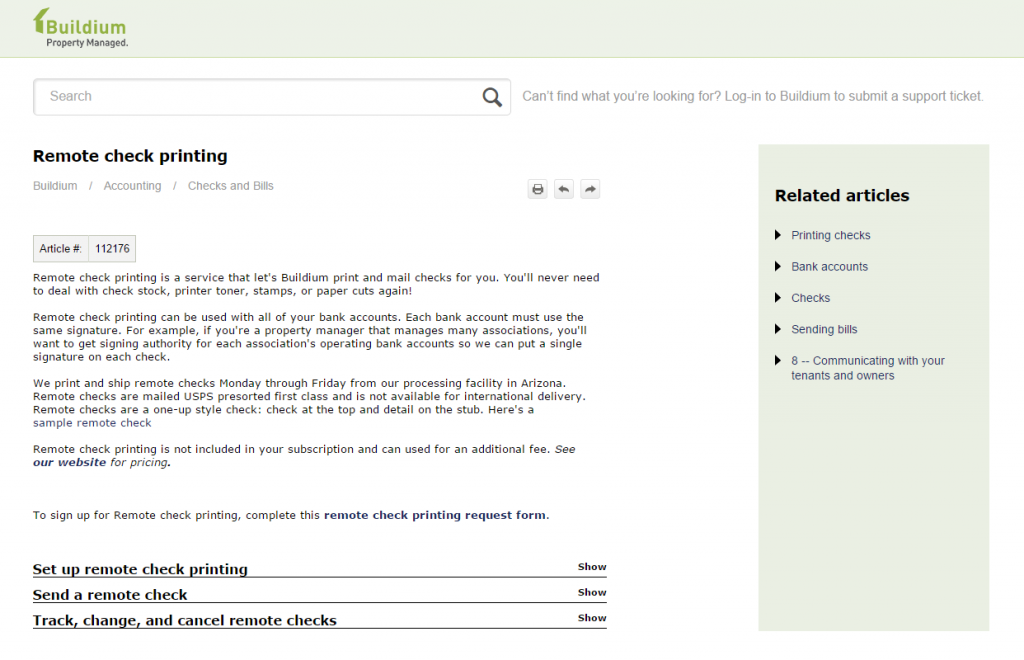The width and height of the screenshot is (1024, 660).
Task: Open the sample remote check link
Action: pyautogui.click(x=92, y=423)
